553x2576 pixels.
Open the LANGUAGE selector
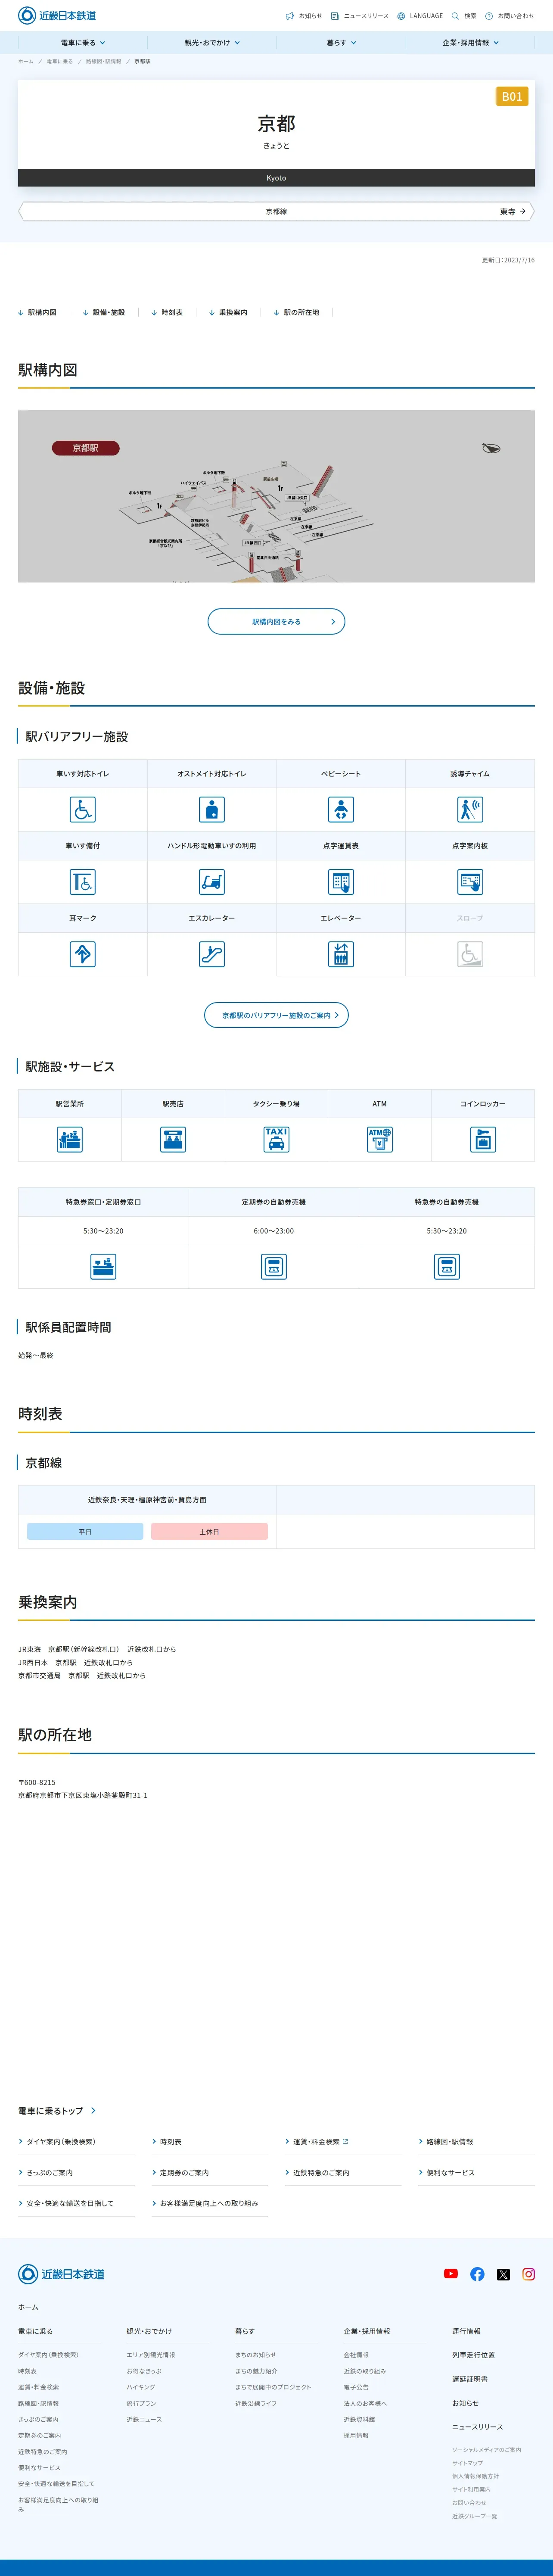point(420,16)
